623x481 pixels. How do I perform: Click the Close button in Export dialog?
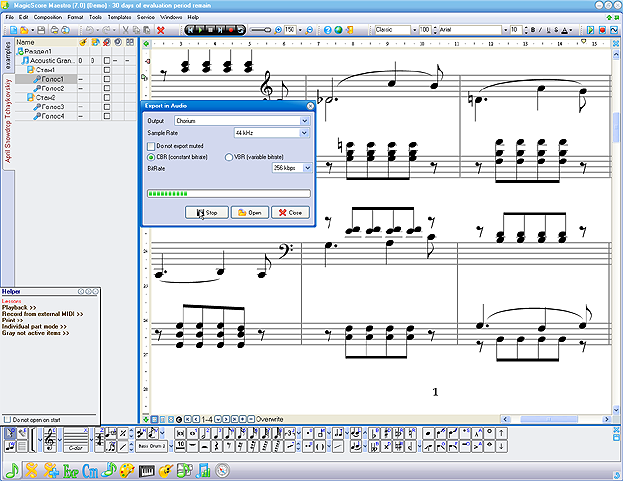290,213
